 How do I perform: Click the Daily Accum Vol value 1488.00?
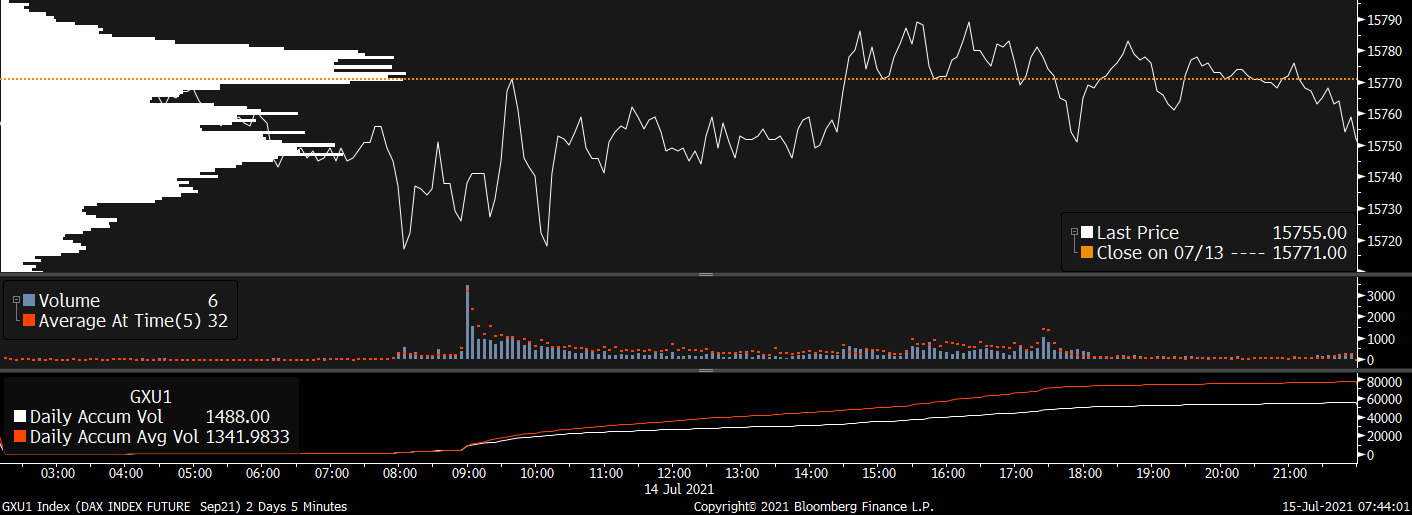pyautogui.click(x=237, y=417)
